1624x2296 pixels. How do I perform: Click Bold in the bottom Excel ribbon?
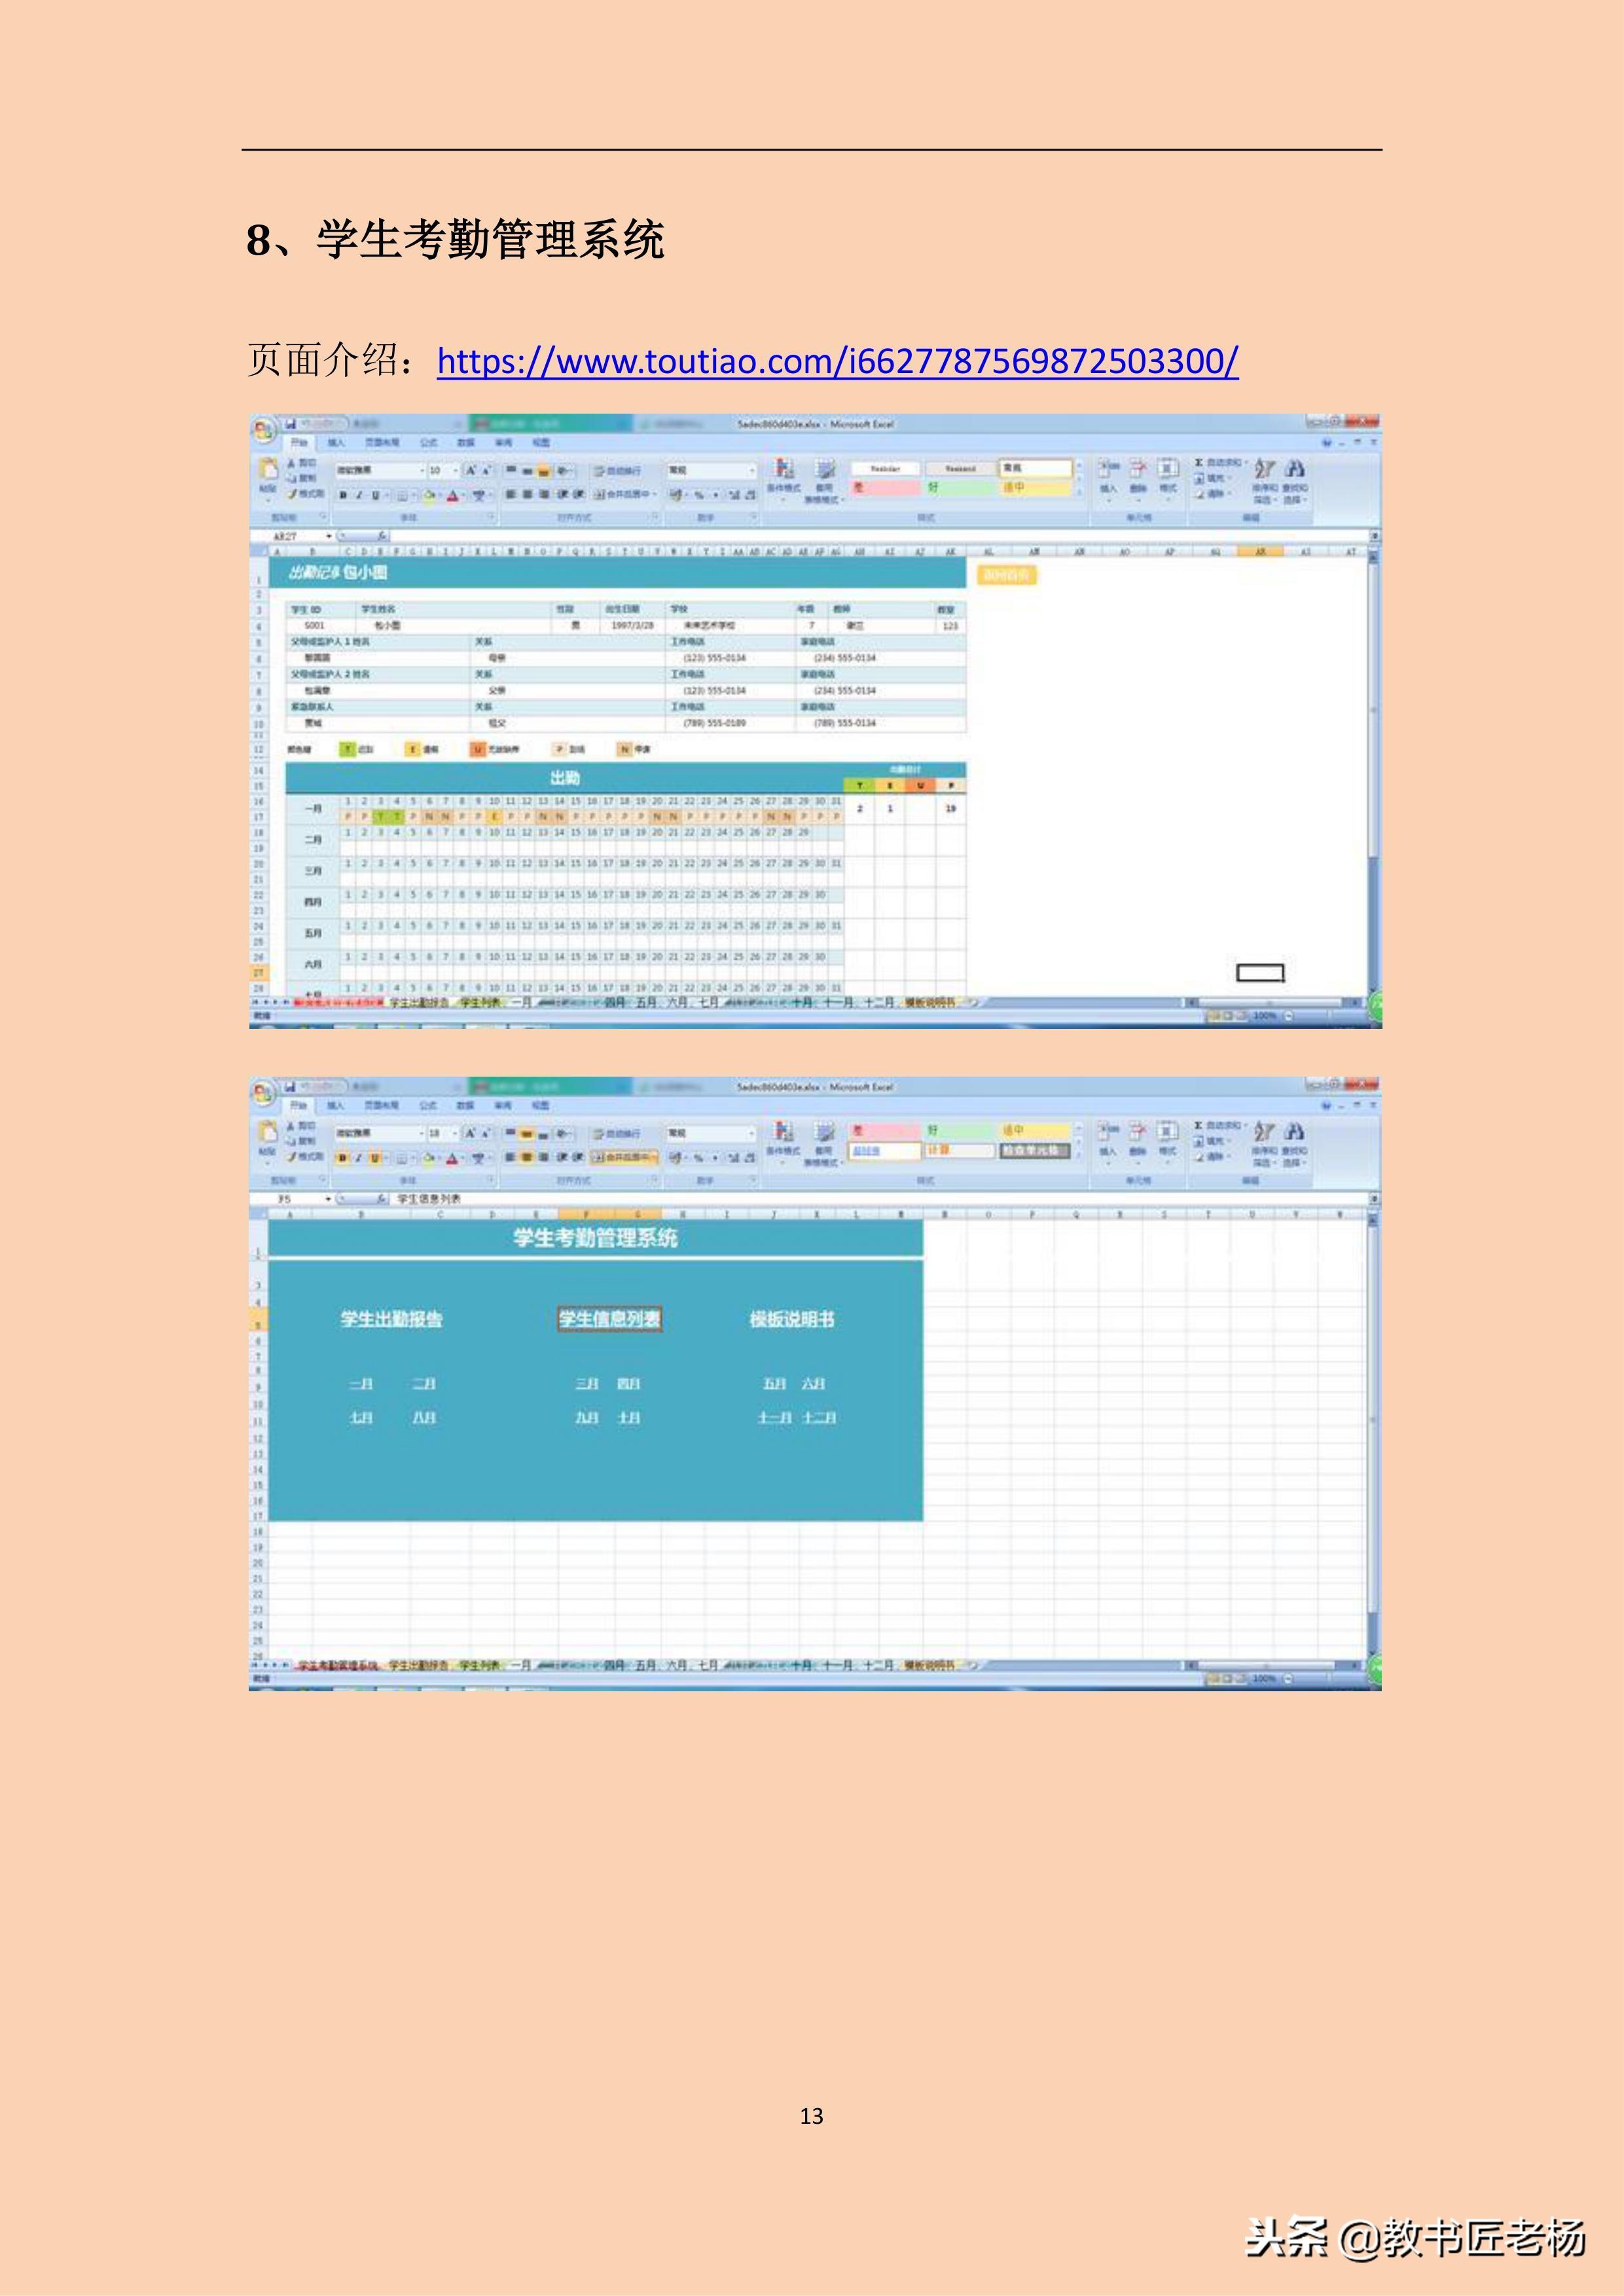343,1158
